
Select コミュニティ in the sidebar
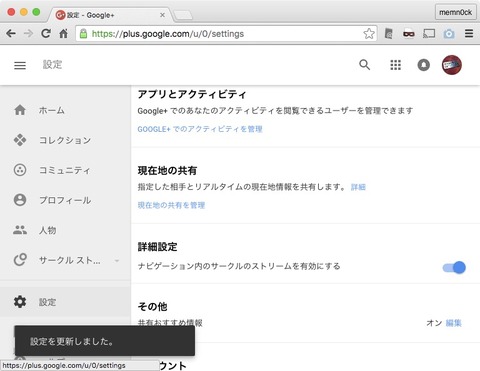pyautogui.click(x=65, y=170)
